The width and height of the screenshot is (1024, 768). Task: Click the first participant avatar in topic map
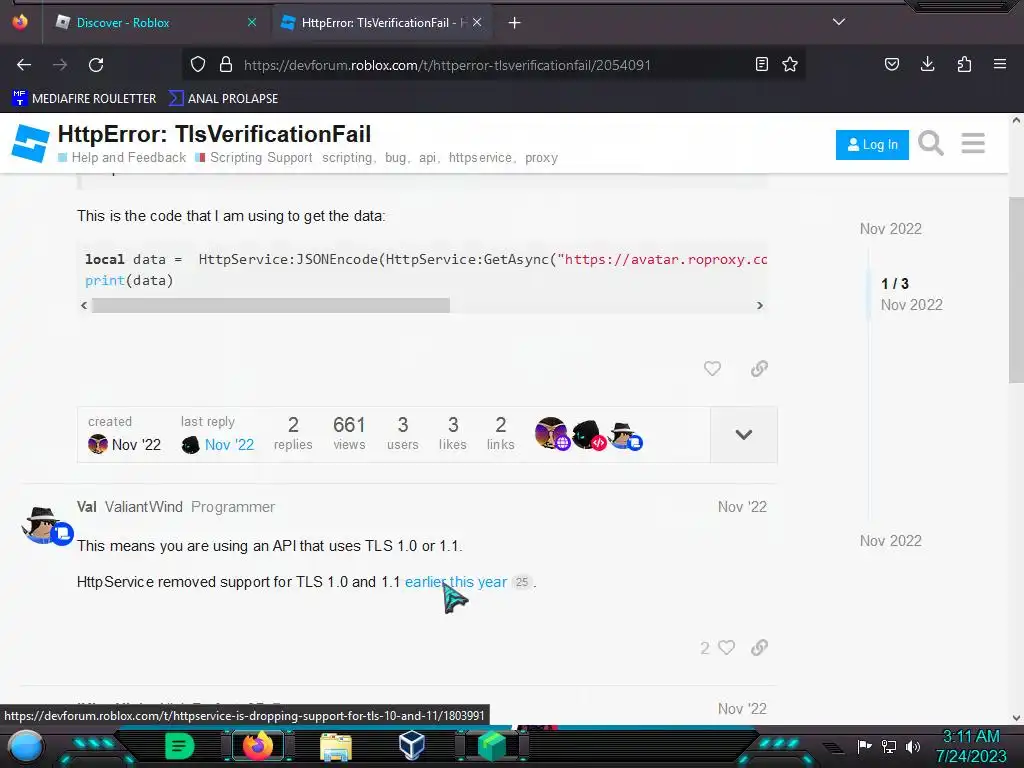(551, 434)
